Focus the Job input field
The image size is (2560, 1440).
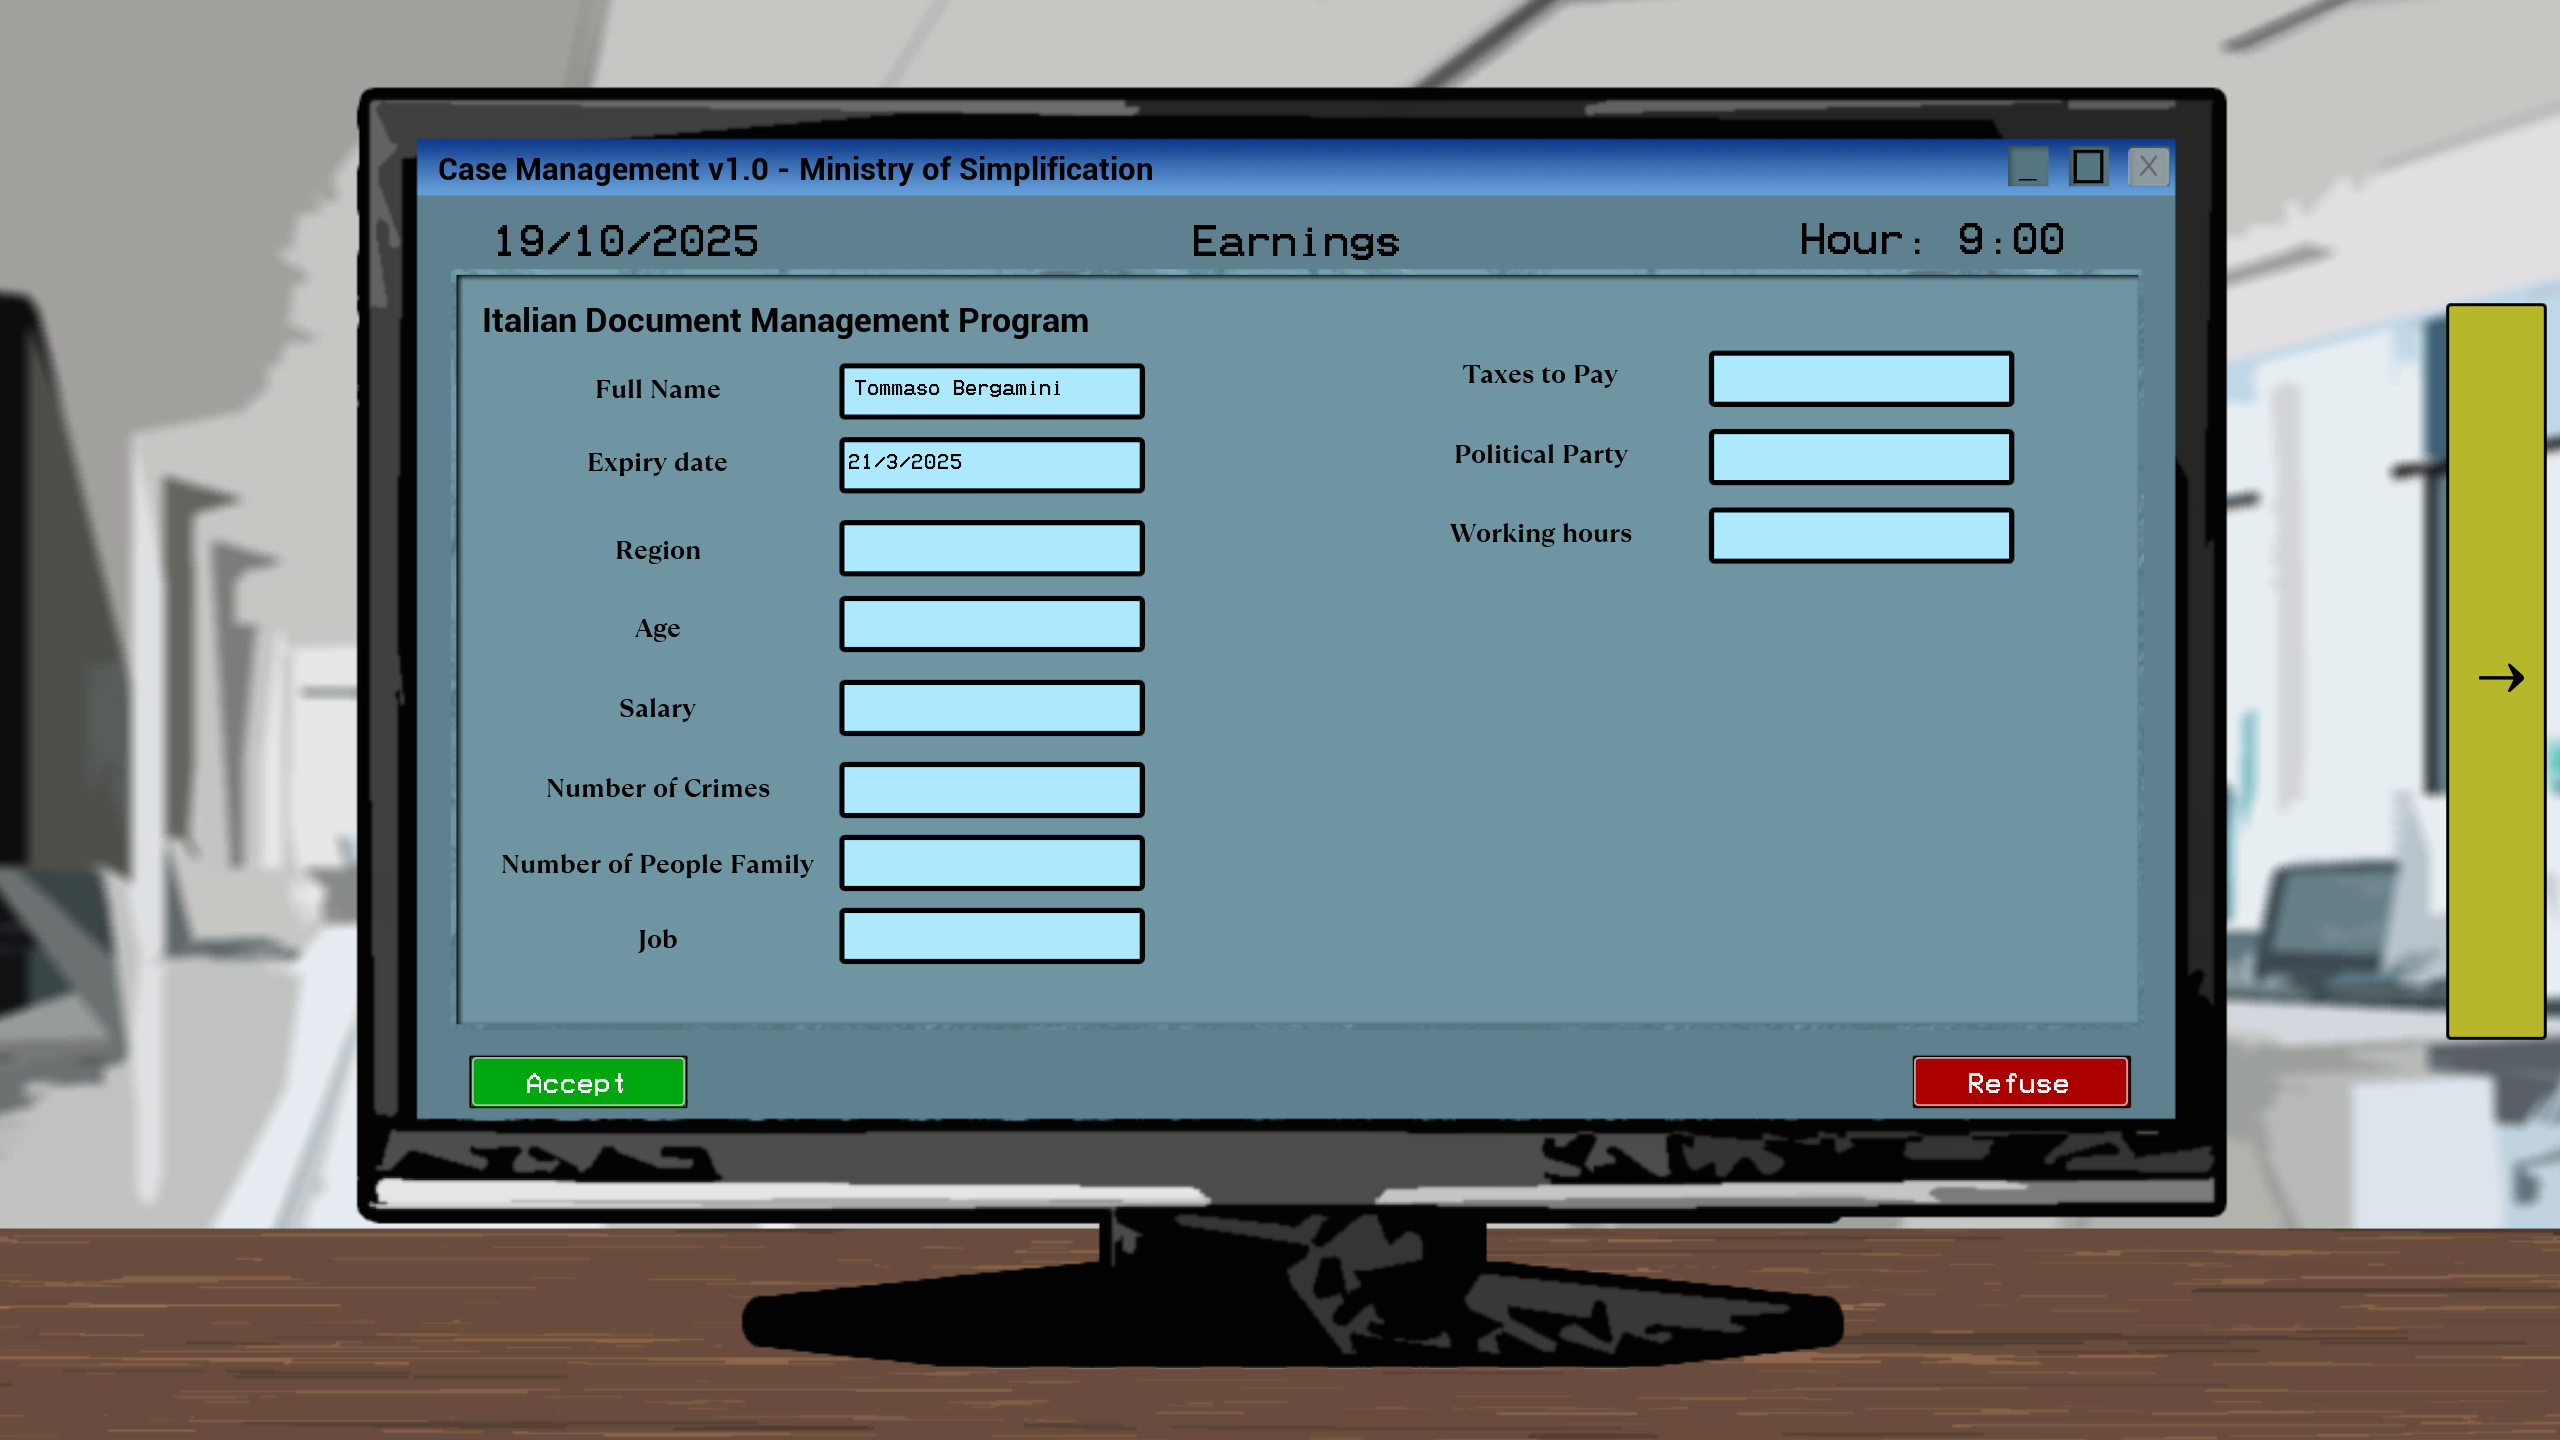pyautogui.click(x=991, y=936)
